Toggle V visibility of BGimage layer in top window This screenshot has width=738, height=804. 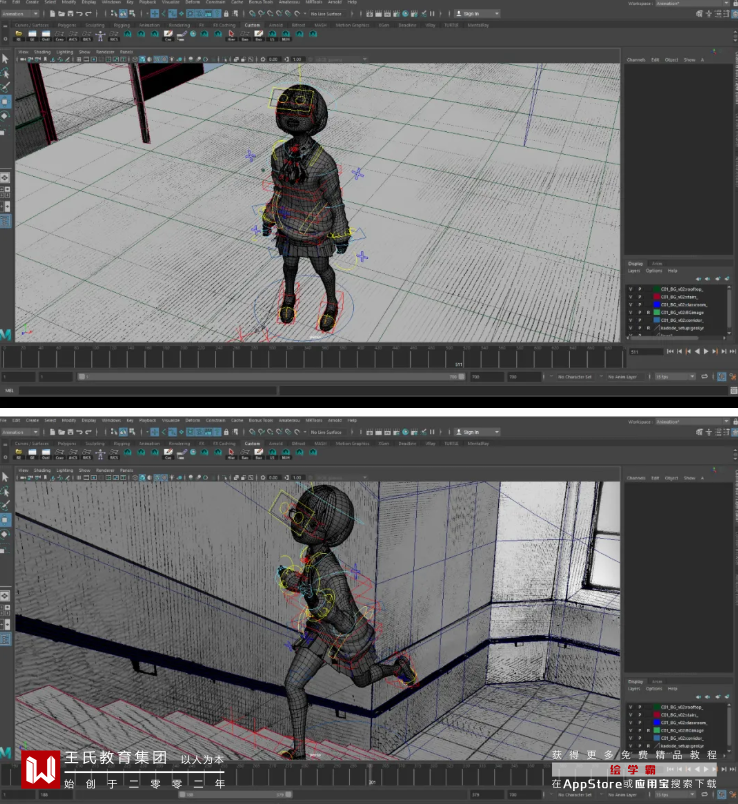[x=631, y=312]
